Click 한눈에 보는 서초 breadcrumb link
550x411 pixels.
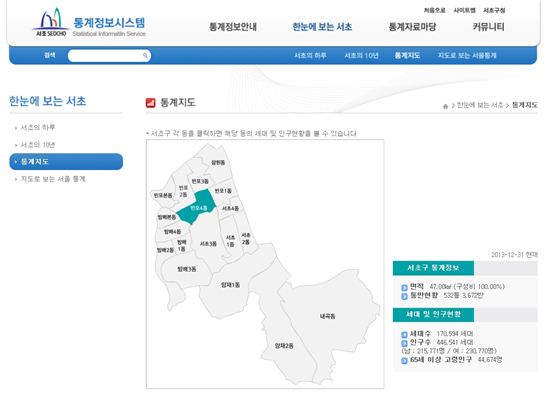click(x=480, y=105)
